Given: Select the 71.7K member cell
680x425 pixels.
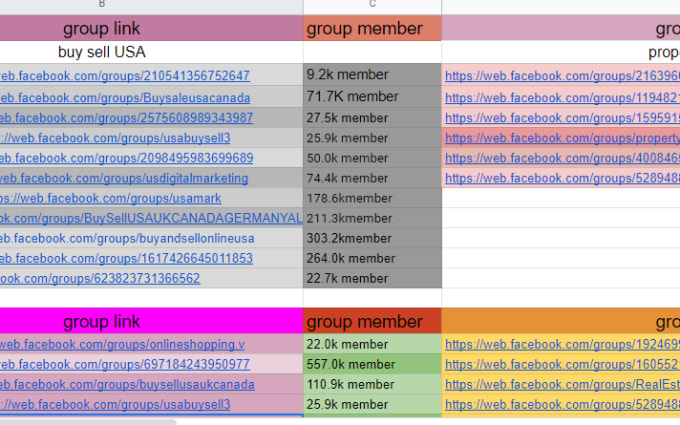Looking at the screenshot, I should point(372,96).
